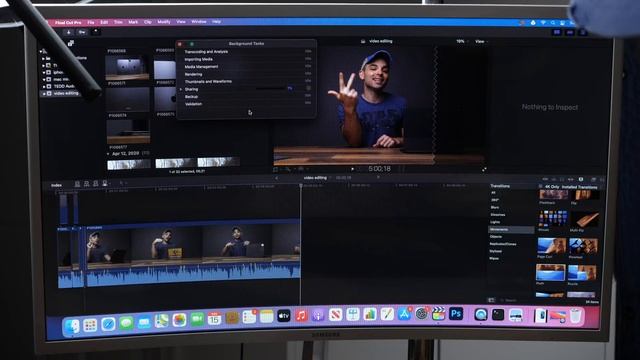
Task: Select the Wipes transitions category
Action: [494, 258]
